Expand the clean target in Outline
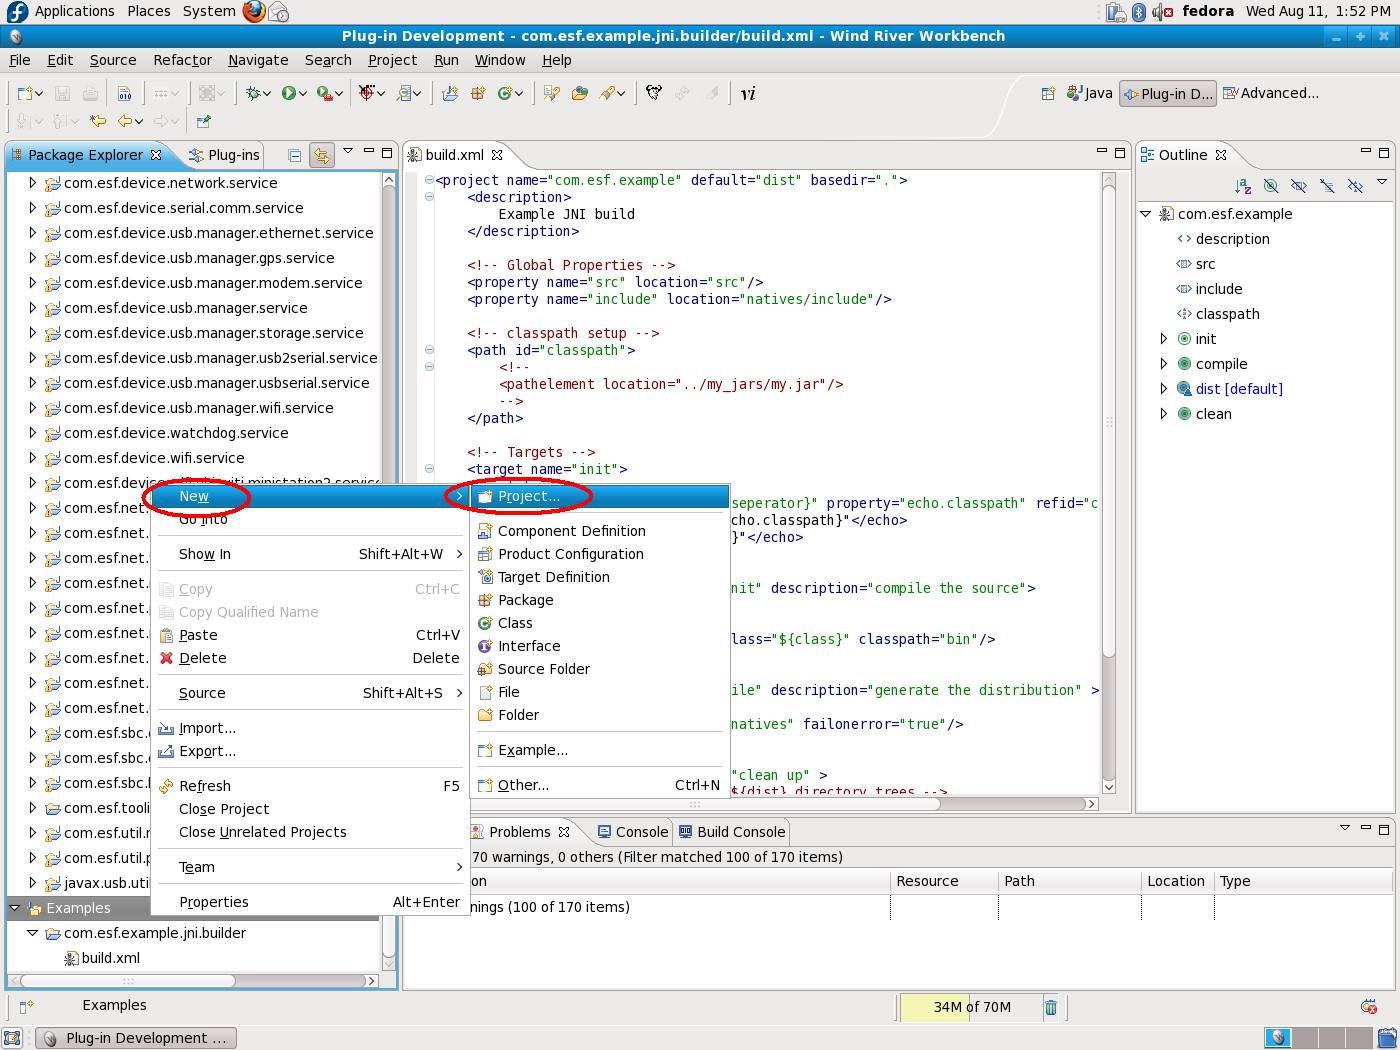 1163,414
